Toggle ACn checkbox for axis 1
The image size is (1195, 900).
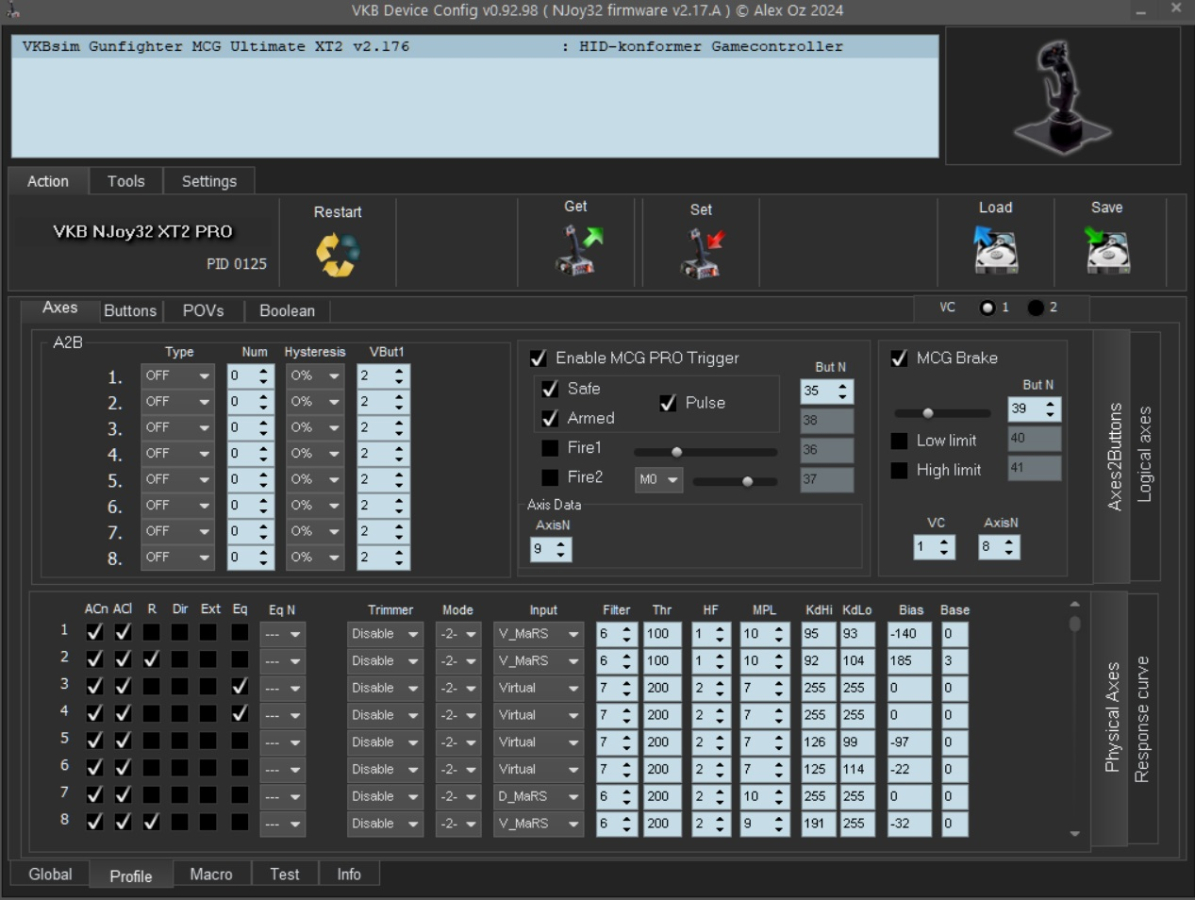(95, 632)
